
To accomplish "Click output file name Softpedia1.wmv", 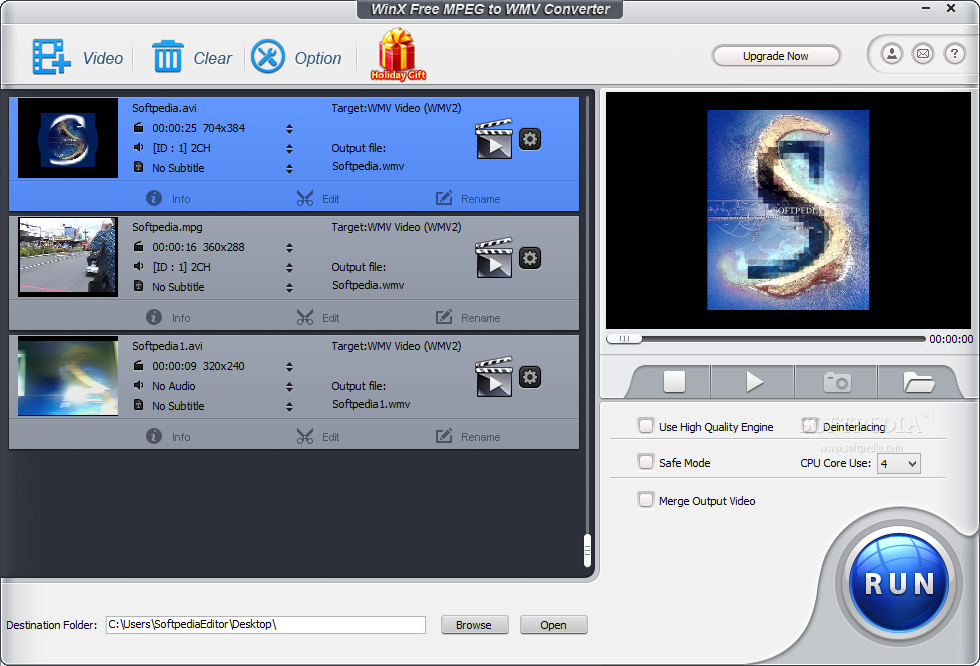I will tap(371, 404).
